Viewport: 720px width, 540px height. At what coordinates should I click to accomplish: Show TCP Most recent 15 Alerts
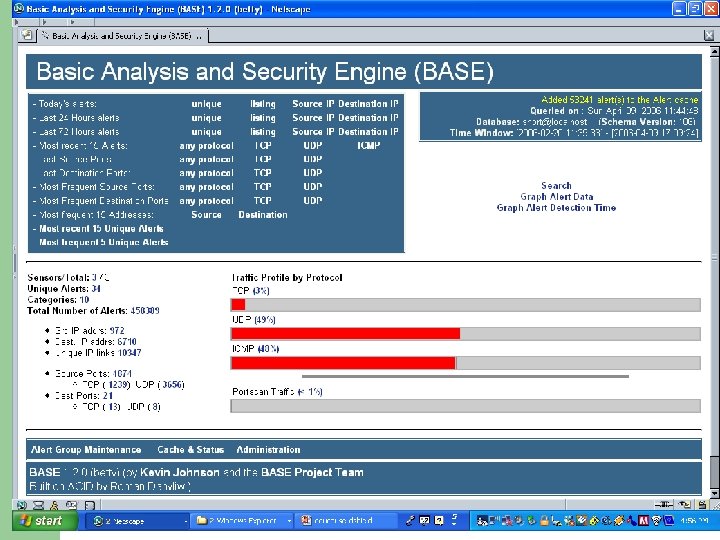(263, 146)
